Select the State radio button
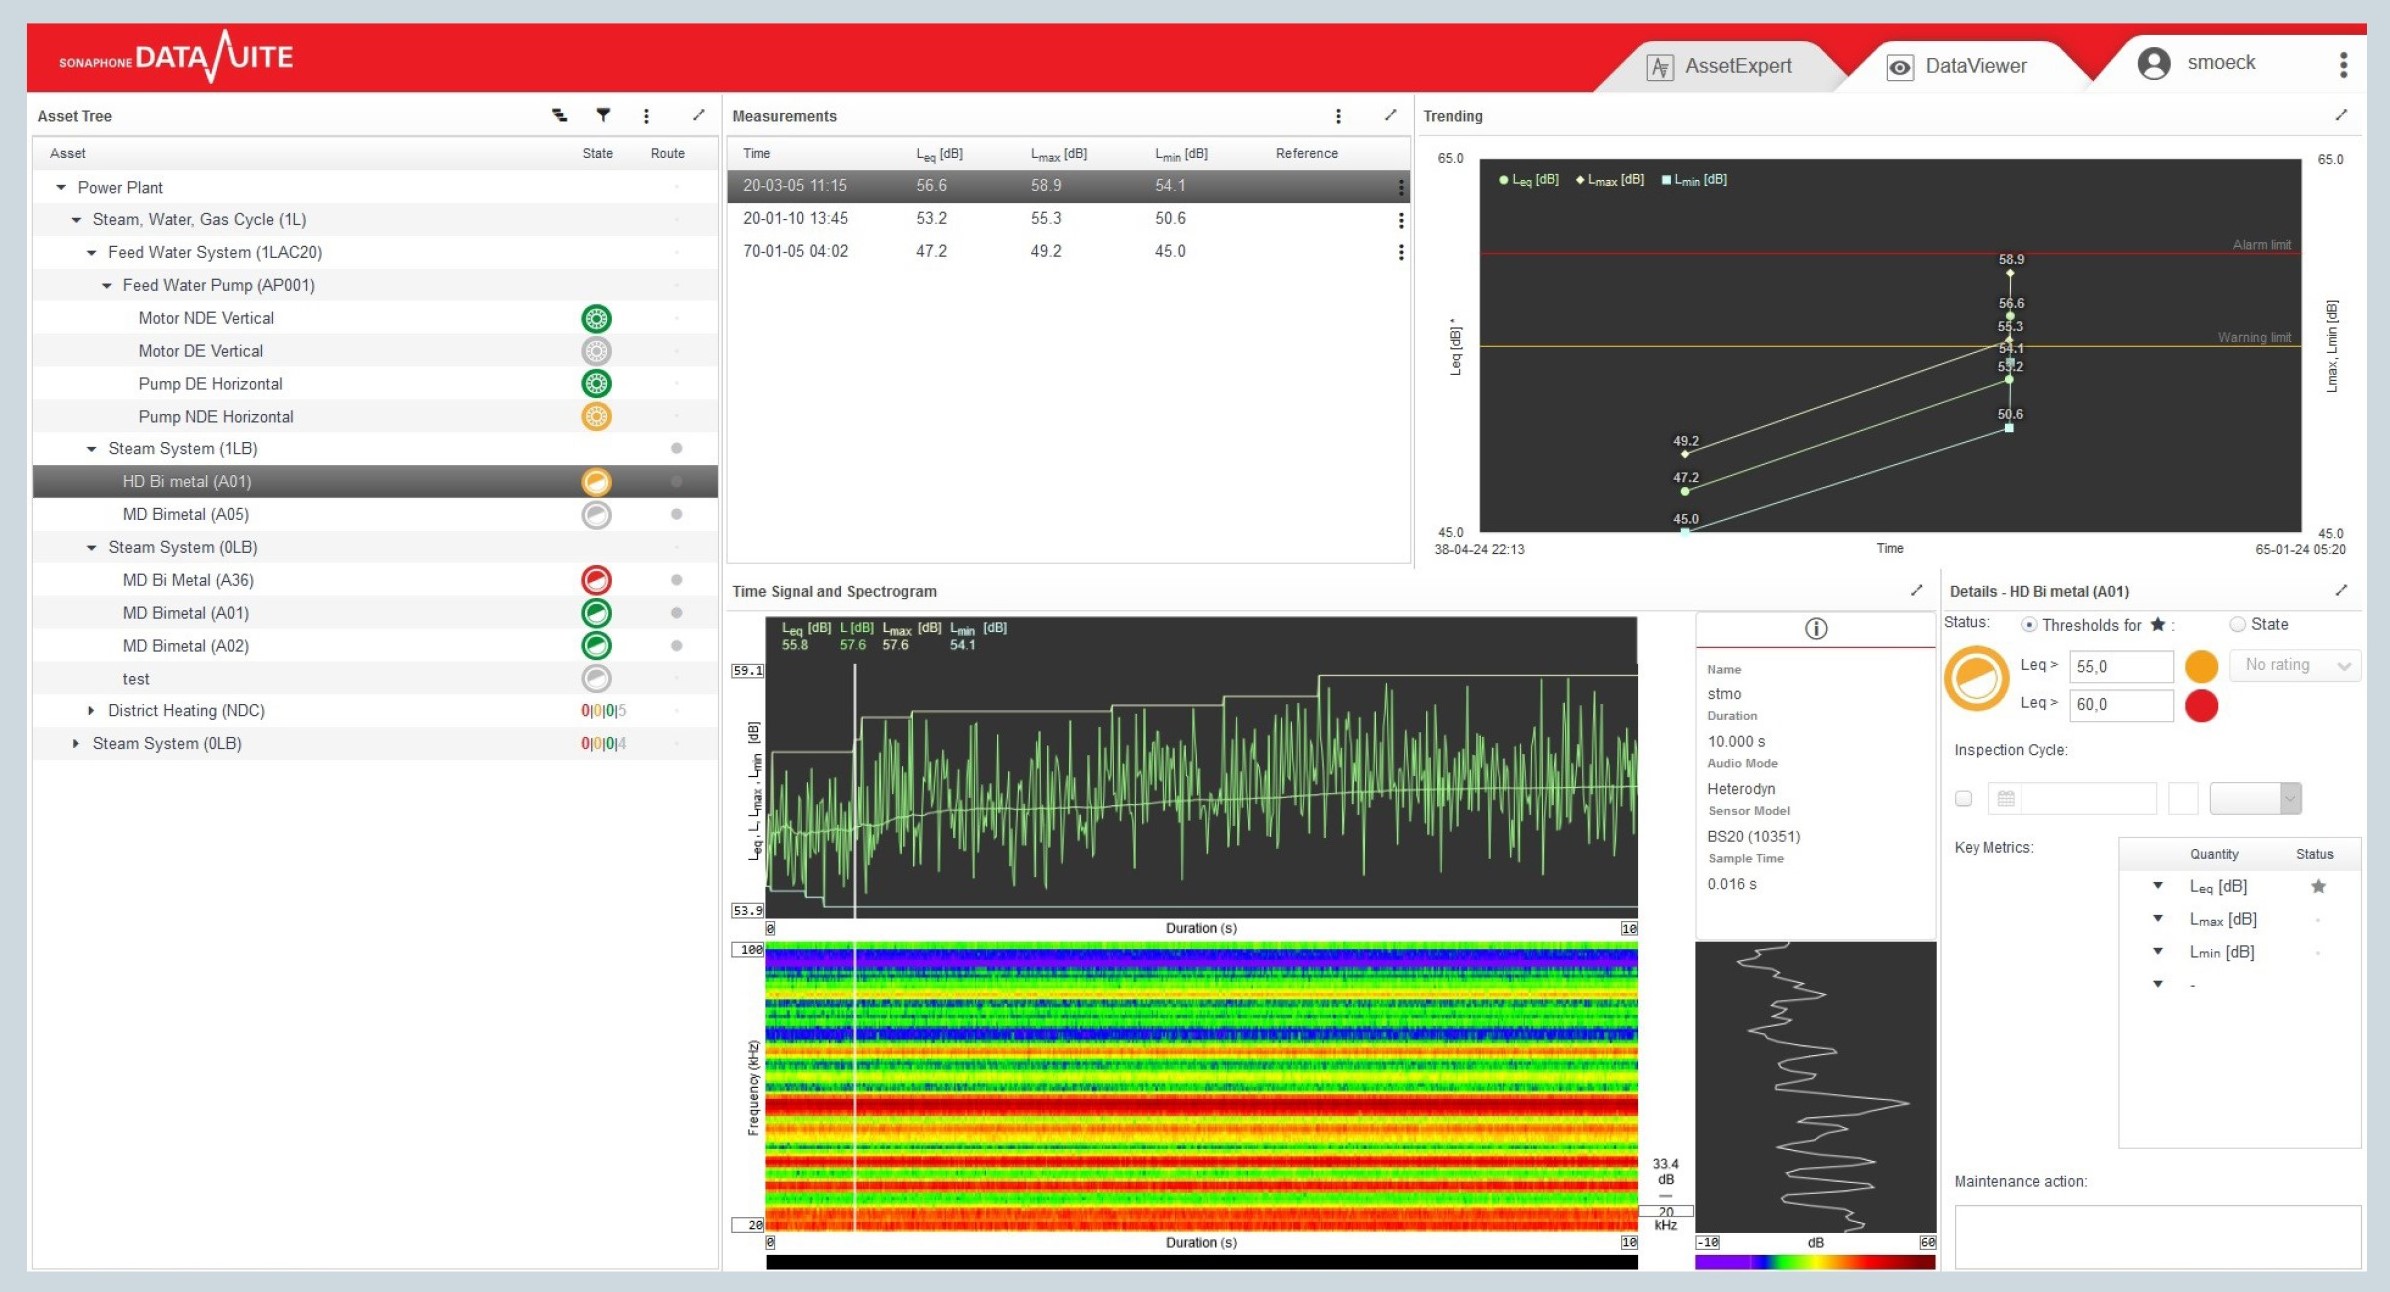The height and width of the screenshot is (1292, 2390). [2237, 624]
